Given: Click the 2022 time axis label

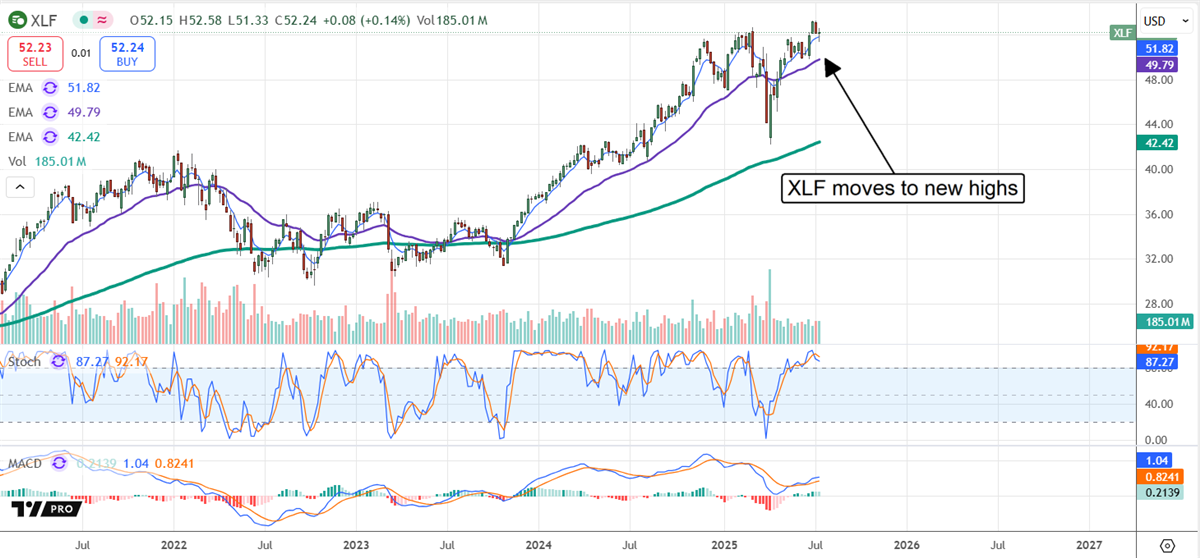Looking at the screenshot, I should 173,546.
